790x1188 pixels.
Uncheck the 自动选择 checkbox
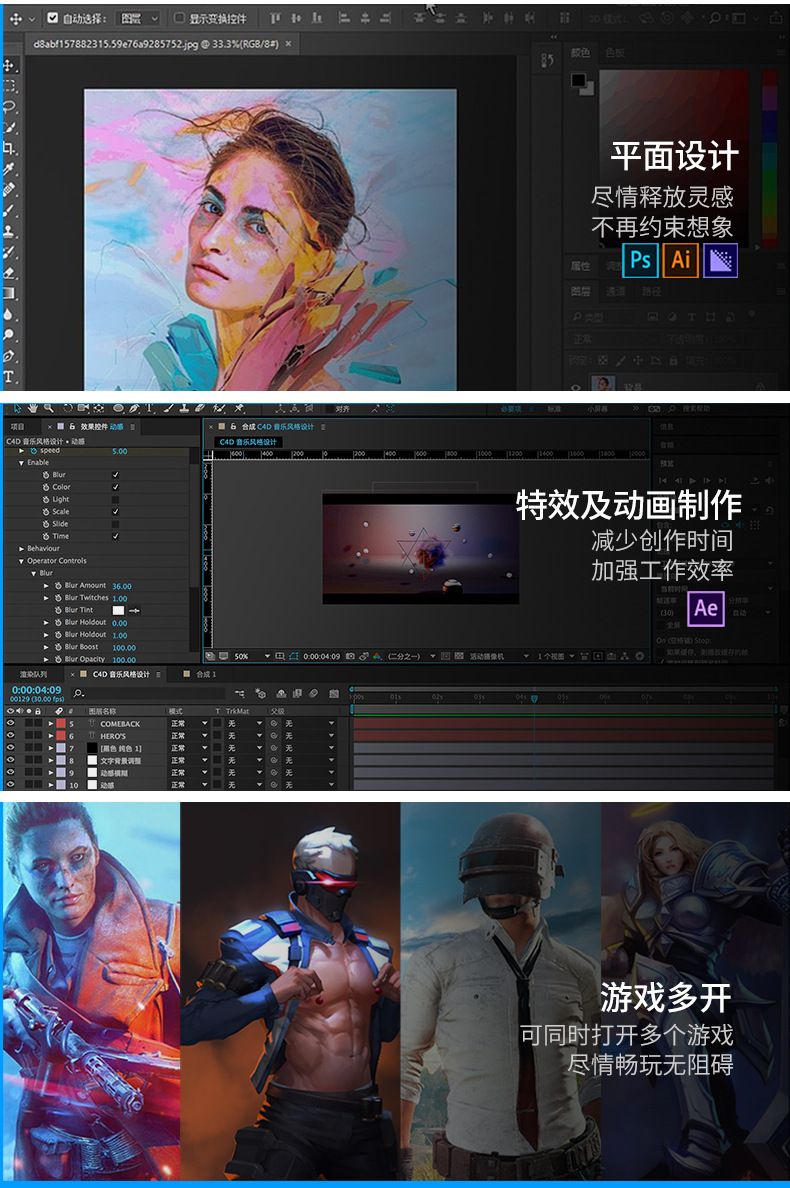(x=53, y=18)
